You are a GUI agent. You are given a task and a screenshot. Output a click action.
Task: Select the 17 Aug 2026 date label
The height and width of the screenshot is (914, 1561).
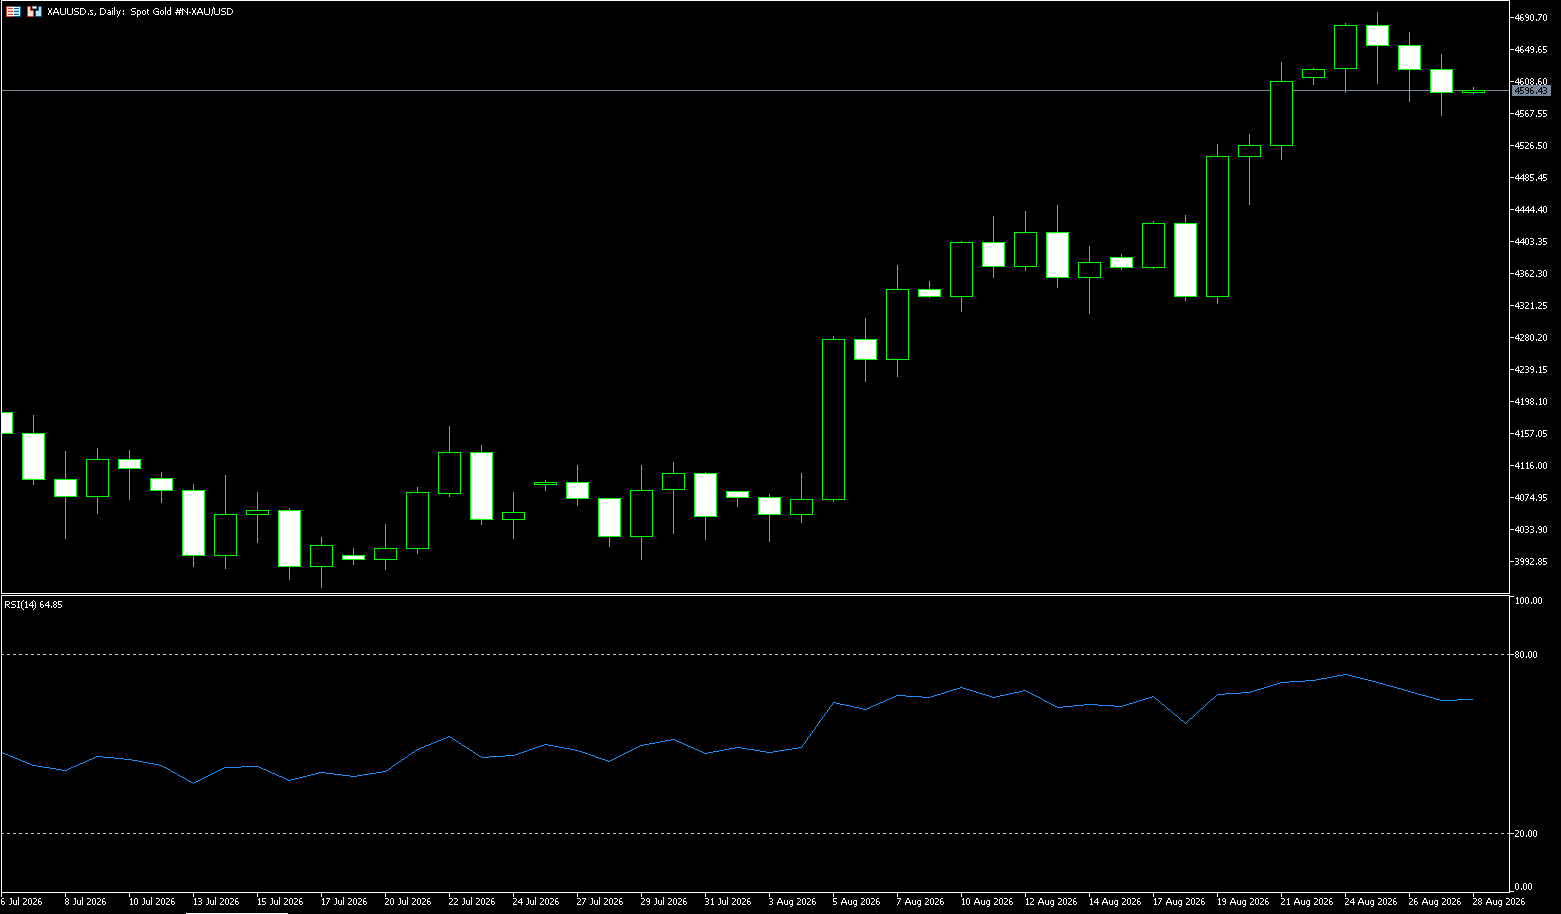click(x=1178, y=902)
